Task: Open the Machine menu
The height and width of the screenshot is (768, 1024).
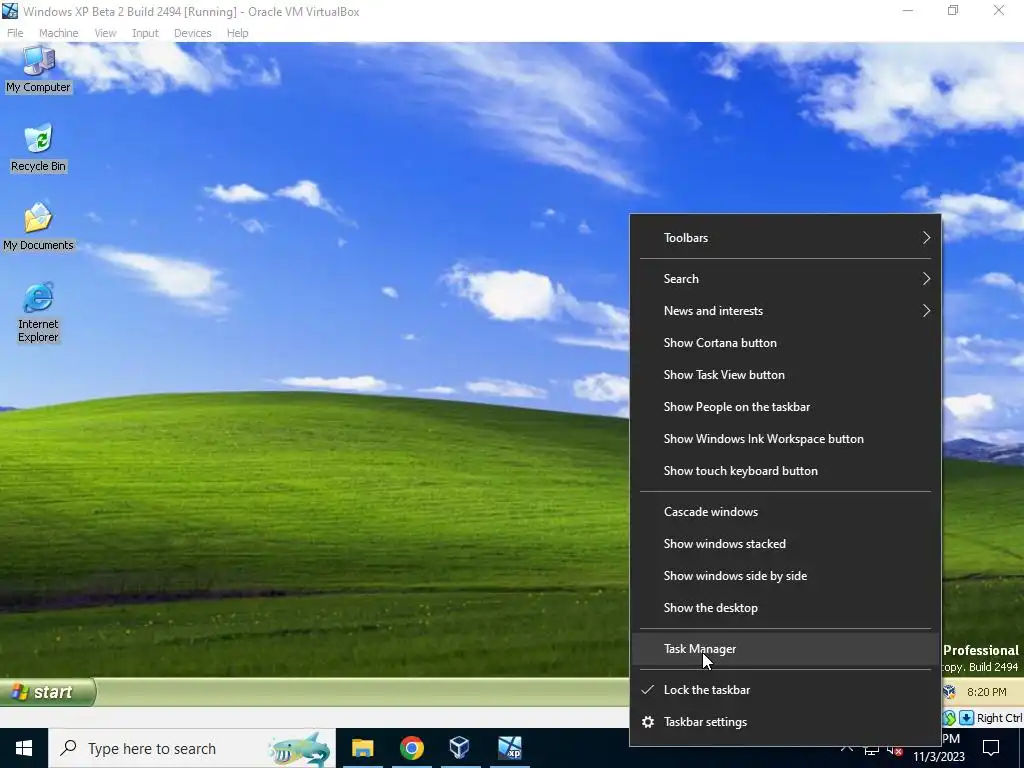Action: click(x=59, y=33)
